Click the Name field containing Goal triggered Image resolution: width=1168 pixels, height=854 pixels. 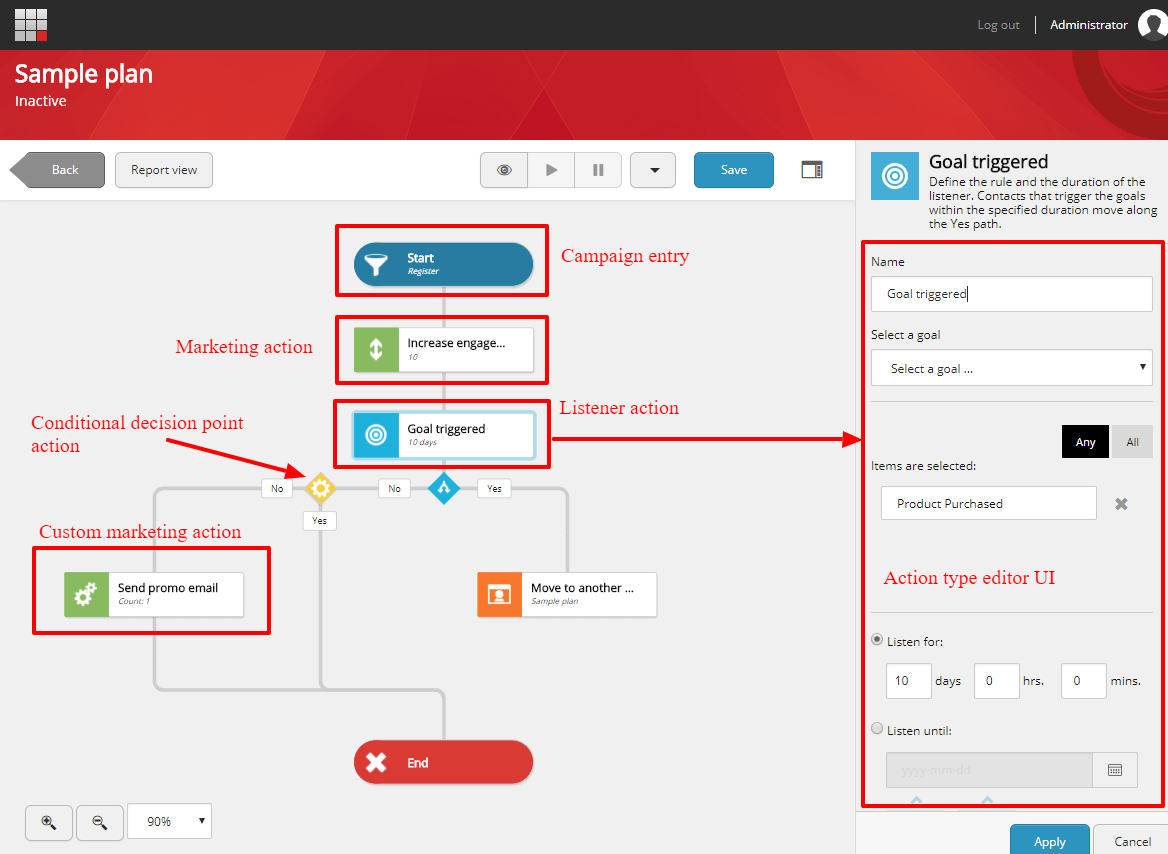[1011, 294]
